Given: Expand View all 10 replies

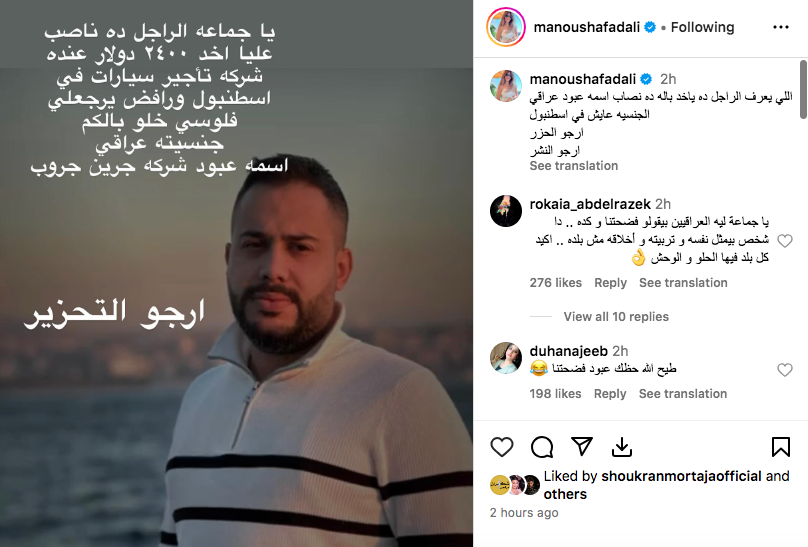Looking at the screenshot, I should [x=616, y=316].
